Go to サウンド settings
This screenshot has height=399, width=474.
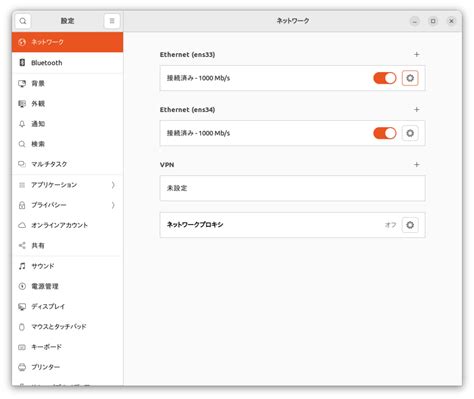pos(67,266)
